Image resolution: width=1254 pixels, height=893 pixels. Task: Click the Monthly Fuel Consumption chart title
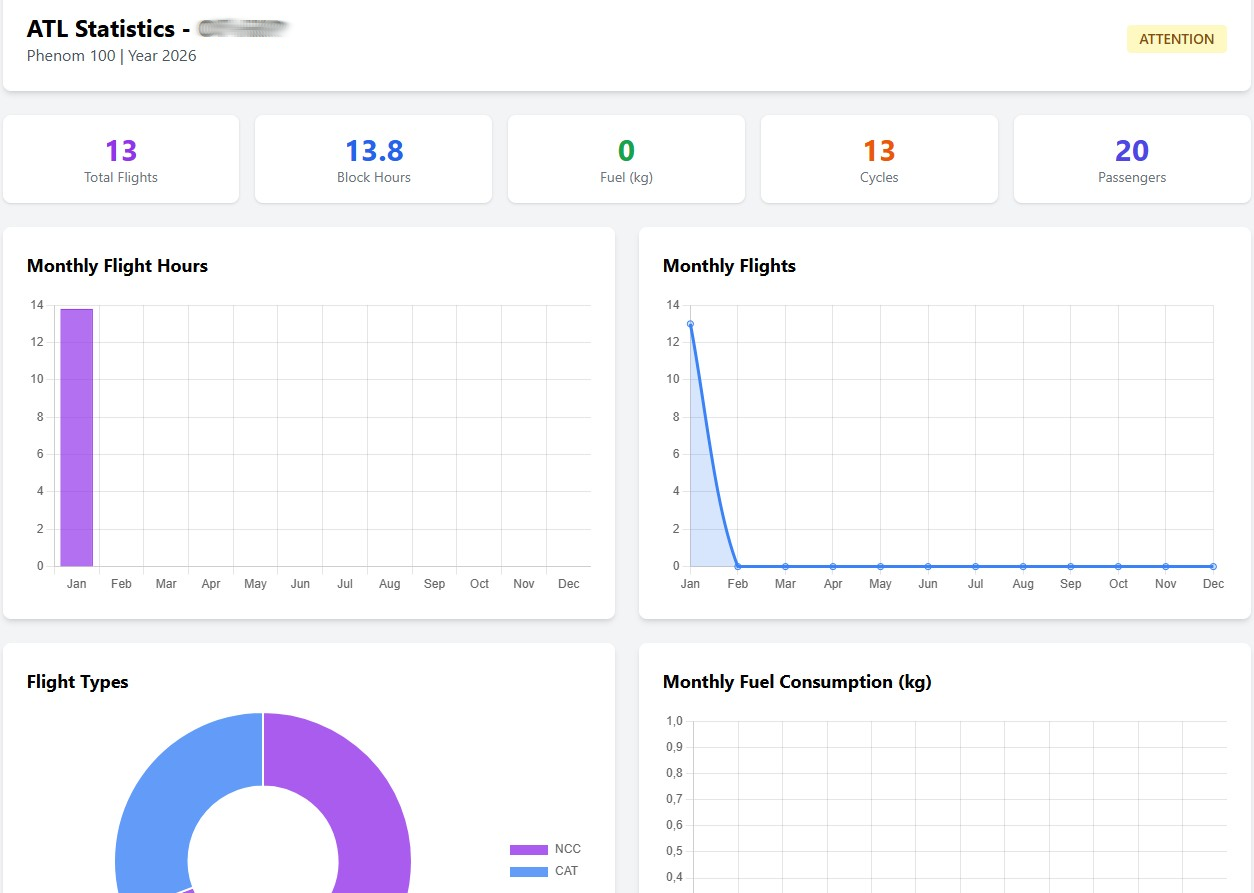(797, 682)
